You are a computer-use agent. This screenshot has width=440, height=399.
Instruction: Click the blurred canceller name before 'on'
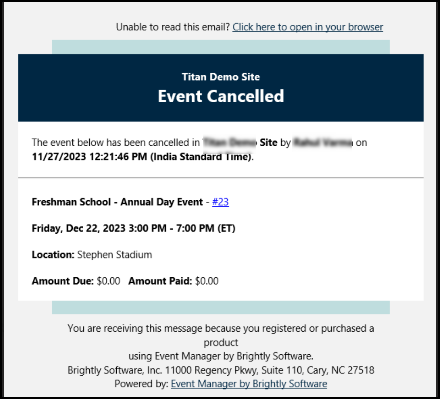click(x=323, y=143)
